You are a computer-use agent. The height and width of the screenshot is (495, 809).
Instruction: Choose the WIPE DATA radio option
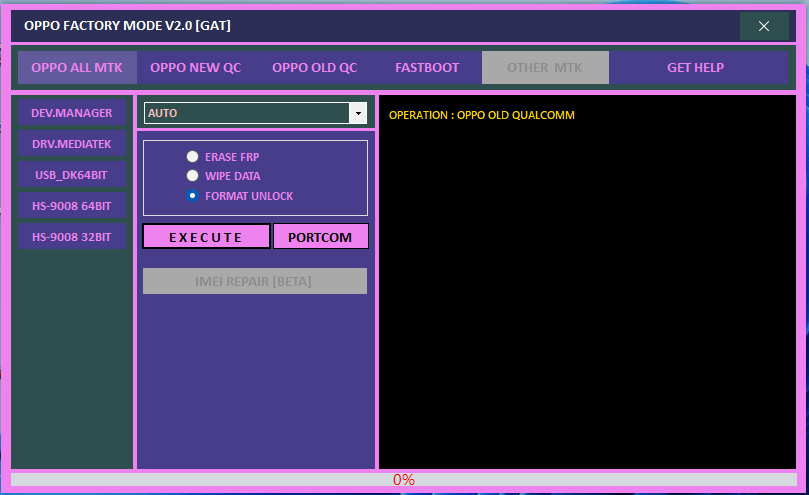[192, 176]
